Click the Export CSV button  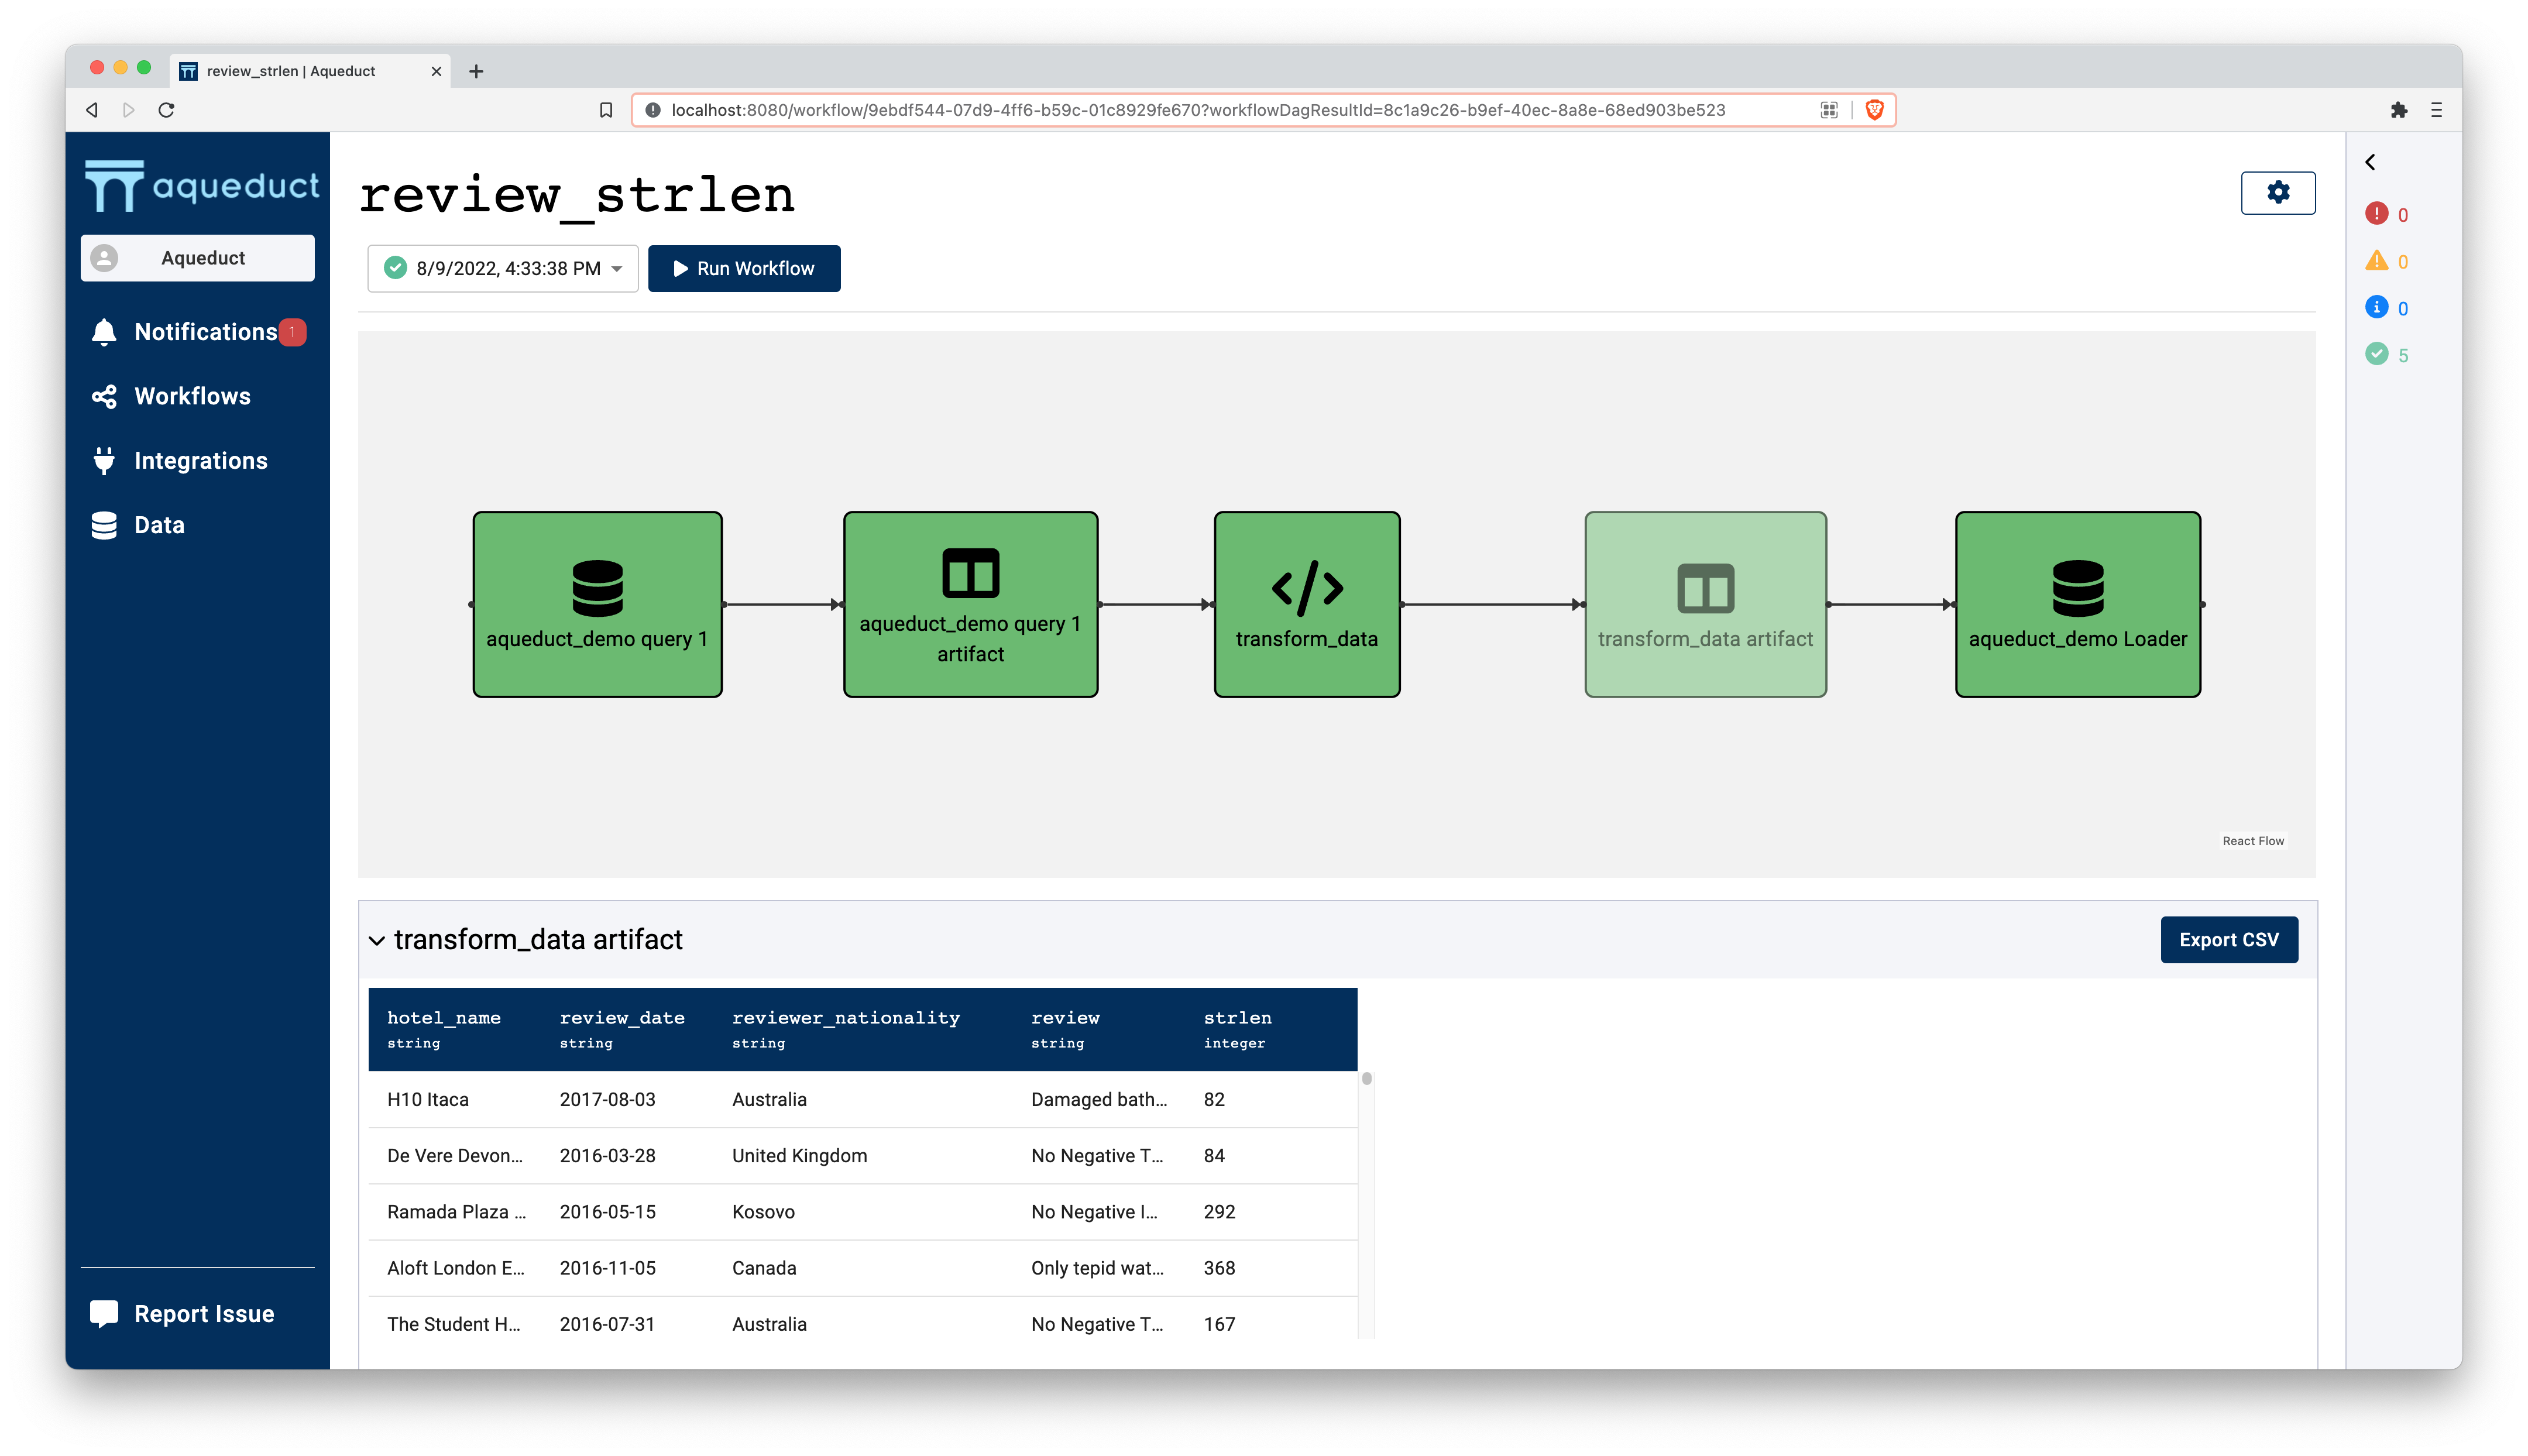(x=2228, y=940)
